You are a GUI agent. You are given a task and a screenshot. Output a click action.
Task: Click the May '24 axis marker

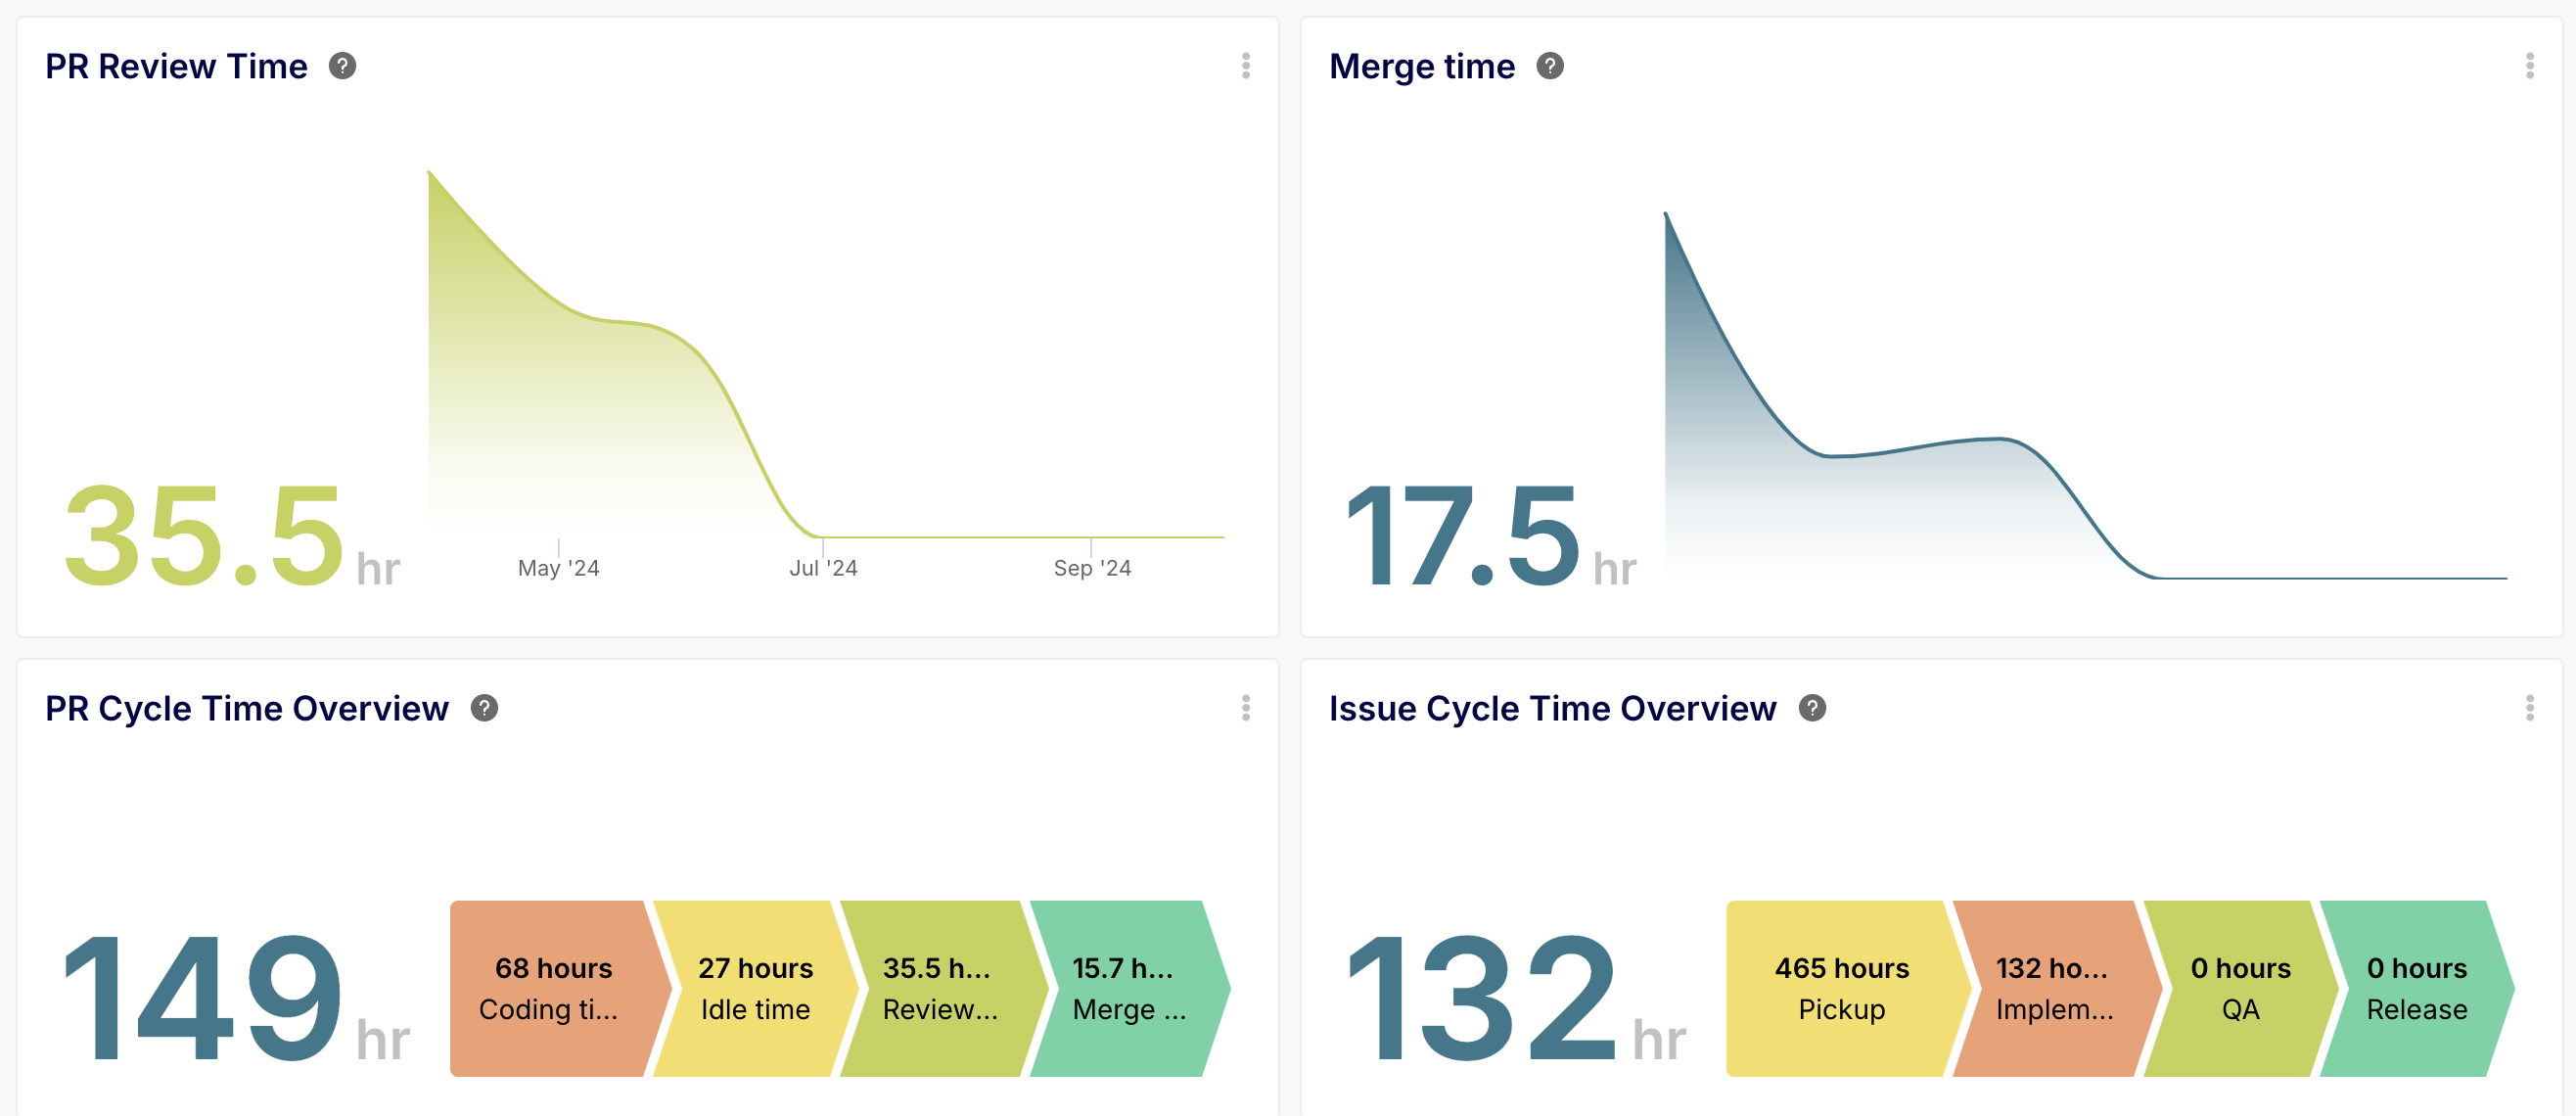click(x=558, y=567)
